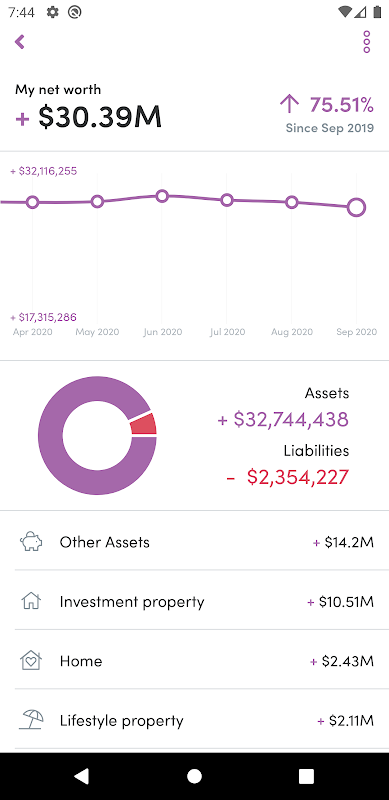The height and width of the screenshot is (800, 389).
Task: Open the Other Assets $14.2M row
Action: 194,542
